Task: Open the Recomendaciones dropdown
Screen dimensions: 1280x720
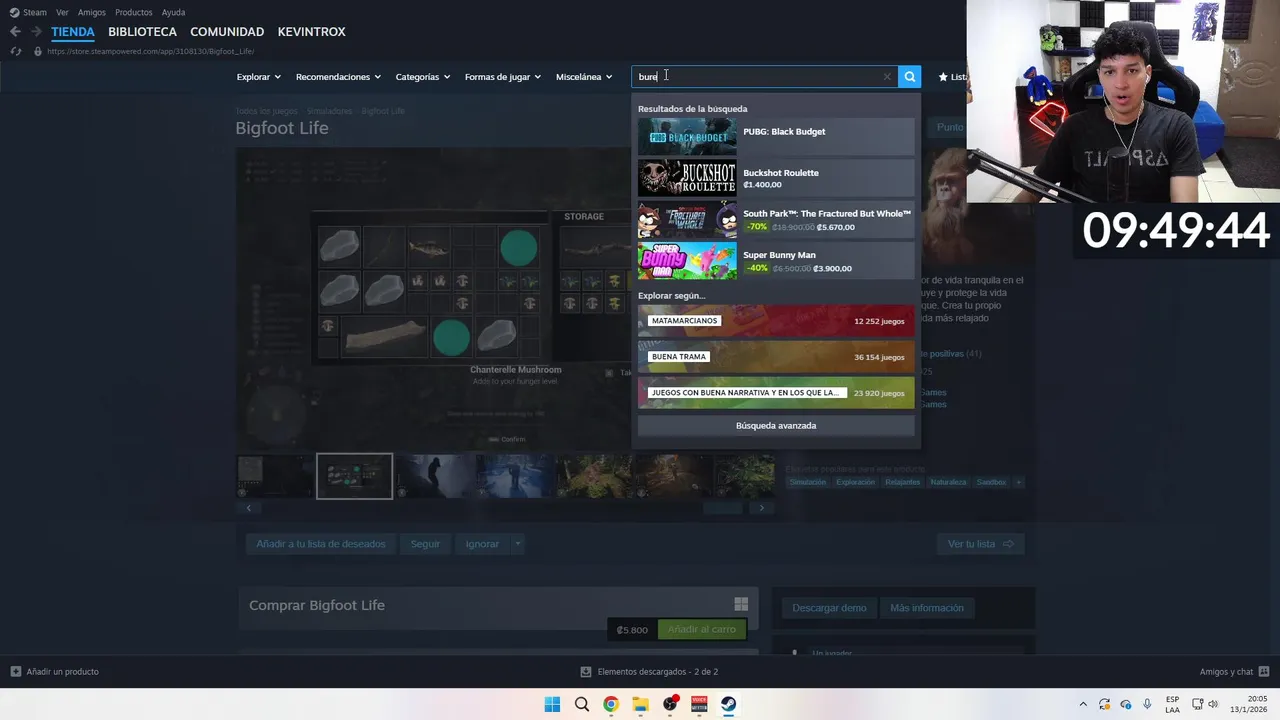Action: point(338,77)
